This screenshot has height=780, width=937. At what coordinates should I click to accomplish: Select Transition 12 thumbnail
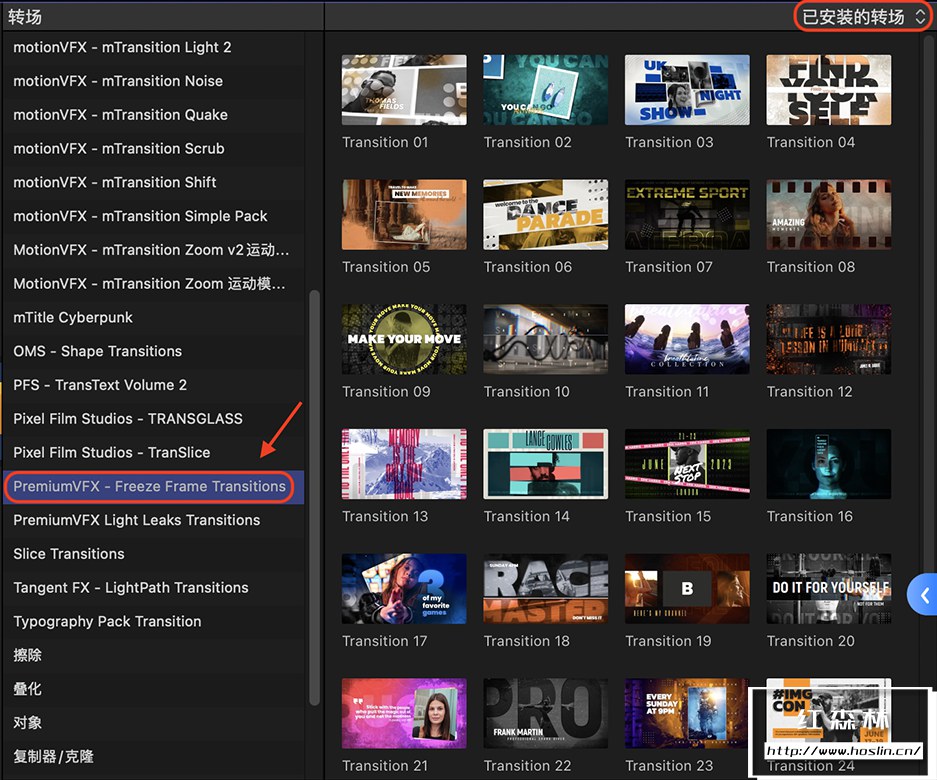click(x=829, y=339)
